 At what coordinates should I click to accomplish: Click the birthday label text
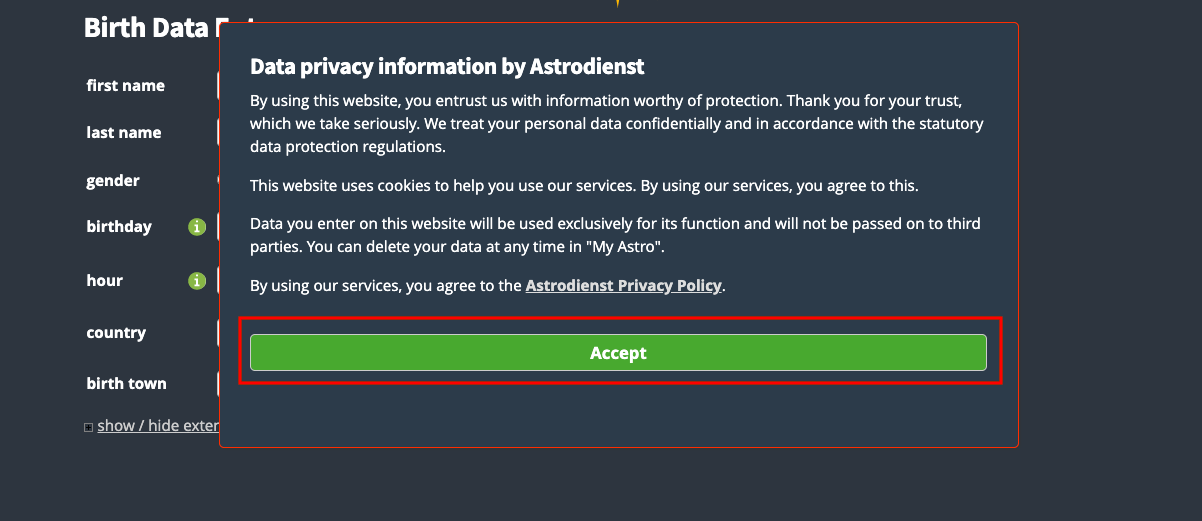point(119,227)
